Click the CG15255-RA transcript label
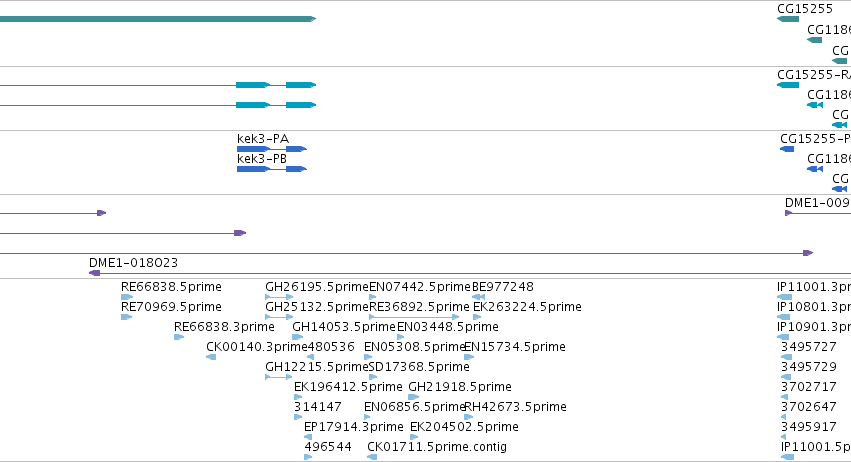Image resolution: width=851 pixels, height=462 pixels. click(814, 74)
